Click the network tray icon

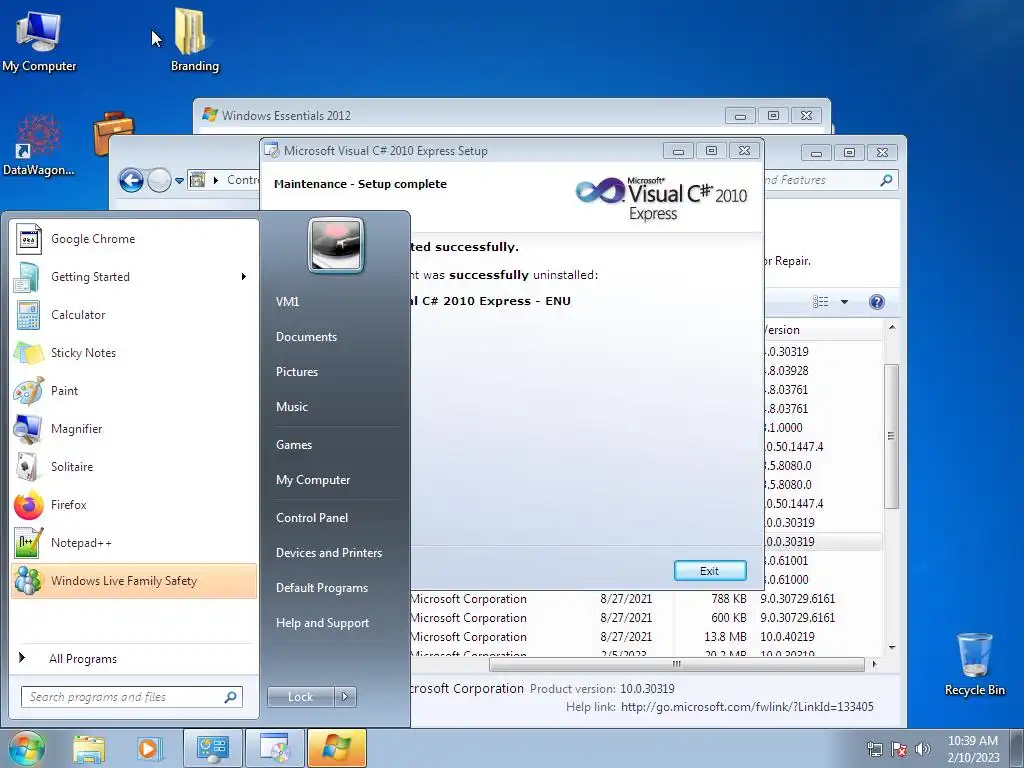(x=874, y=749)
